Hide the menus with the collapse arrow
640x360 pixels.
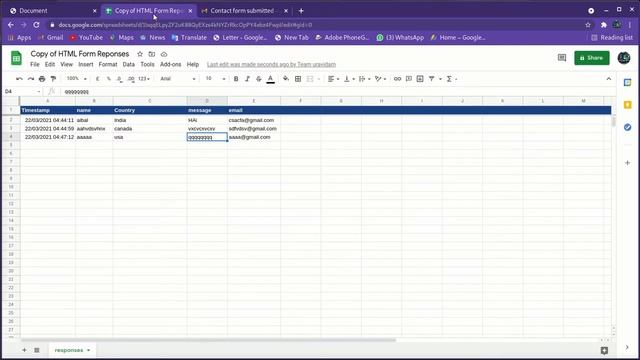point(609,79)
